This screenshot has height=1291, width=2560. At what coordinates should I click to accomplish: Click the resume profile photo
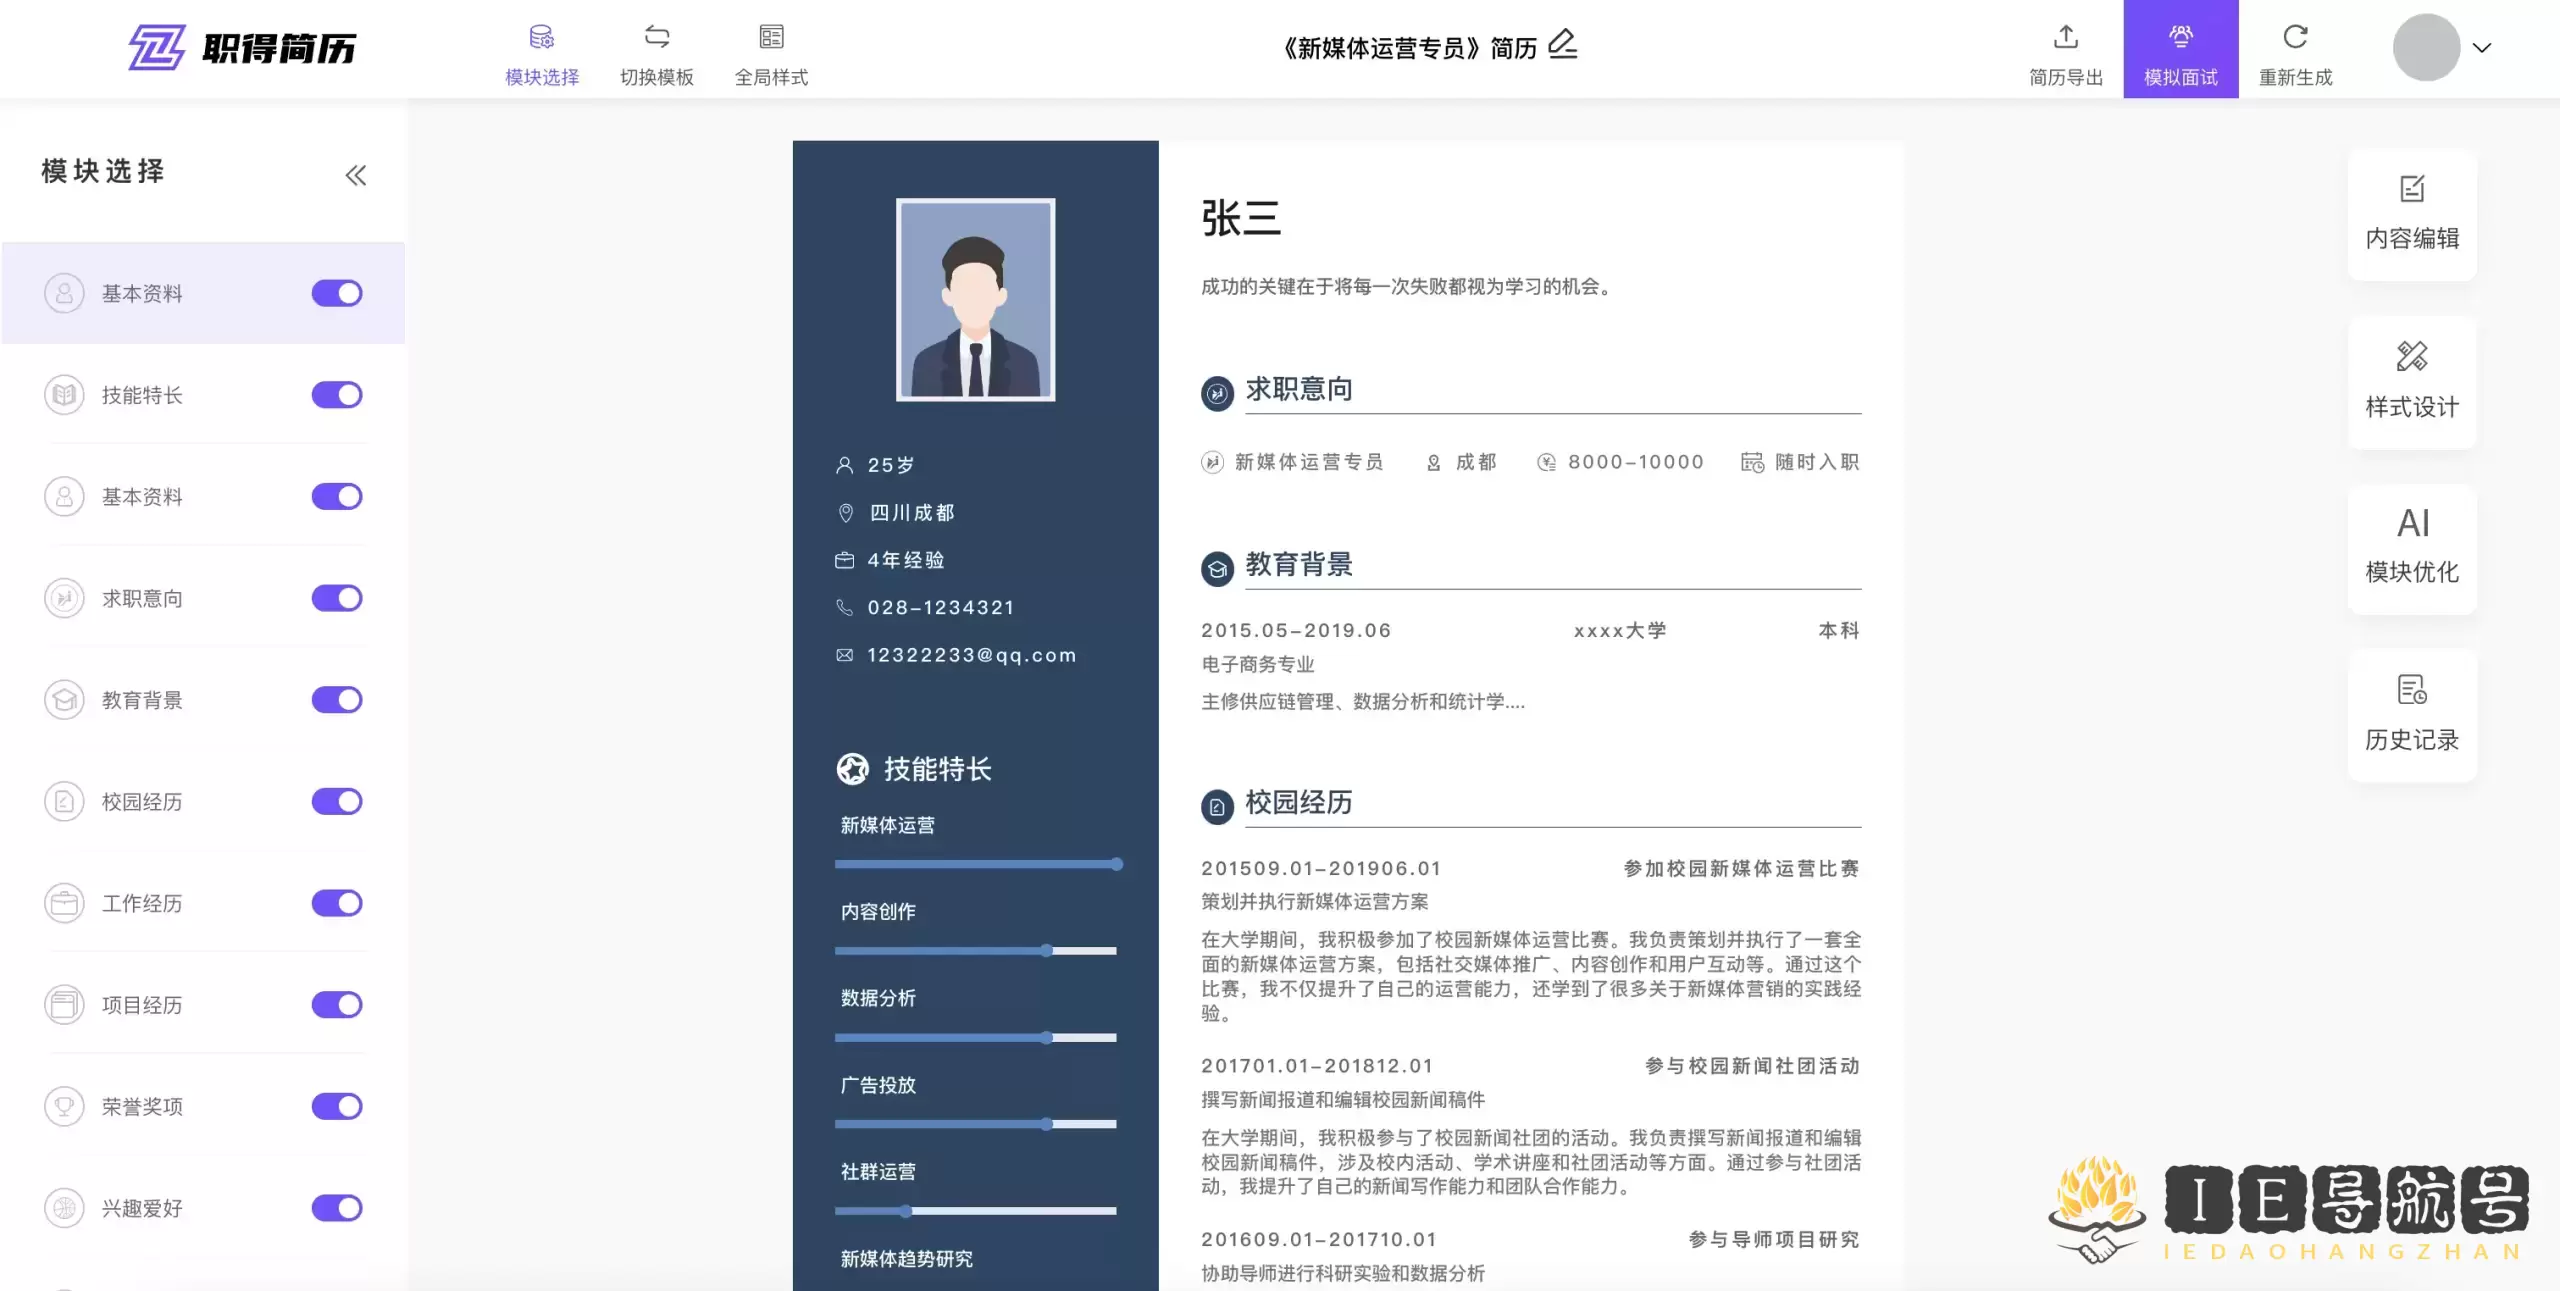(x=975, y=300)
